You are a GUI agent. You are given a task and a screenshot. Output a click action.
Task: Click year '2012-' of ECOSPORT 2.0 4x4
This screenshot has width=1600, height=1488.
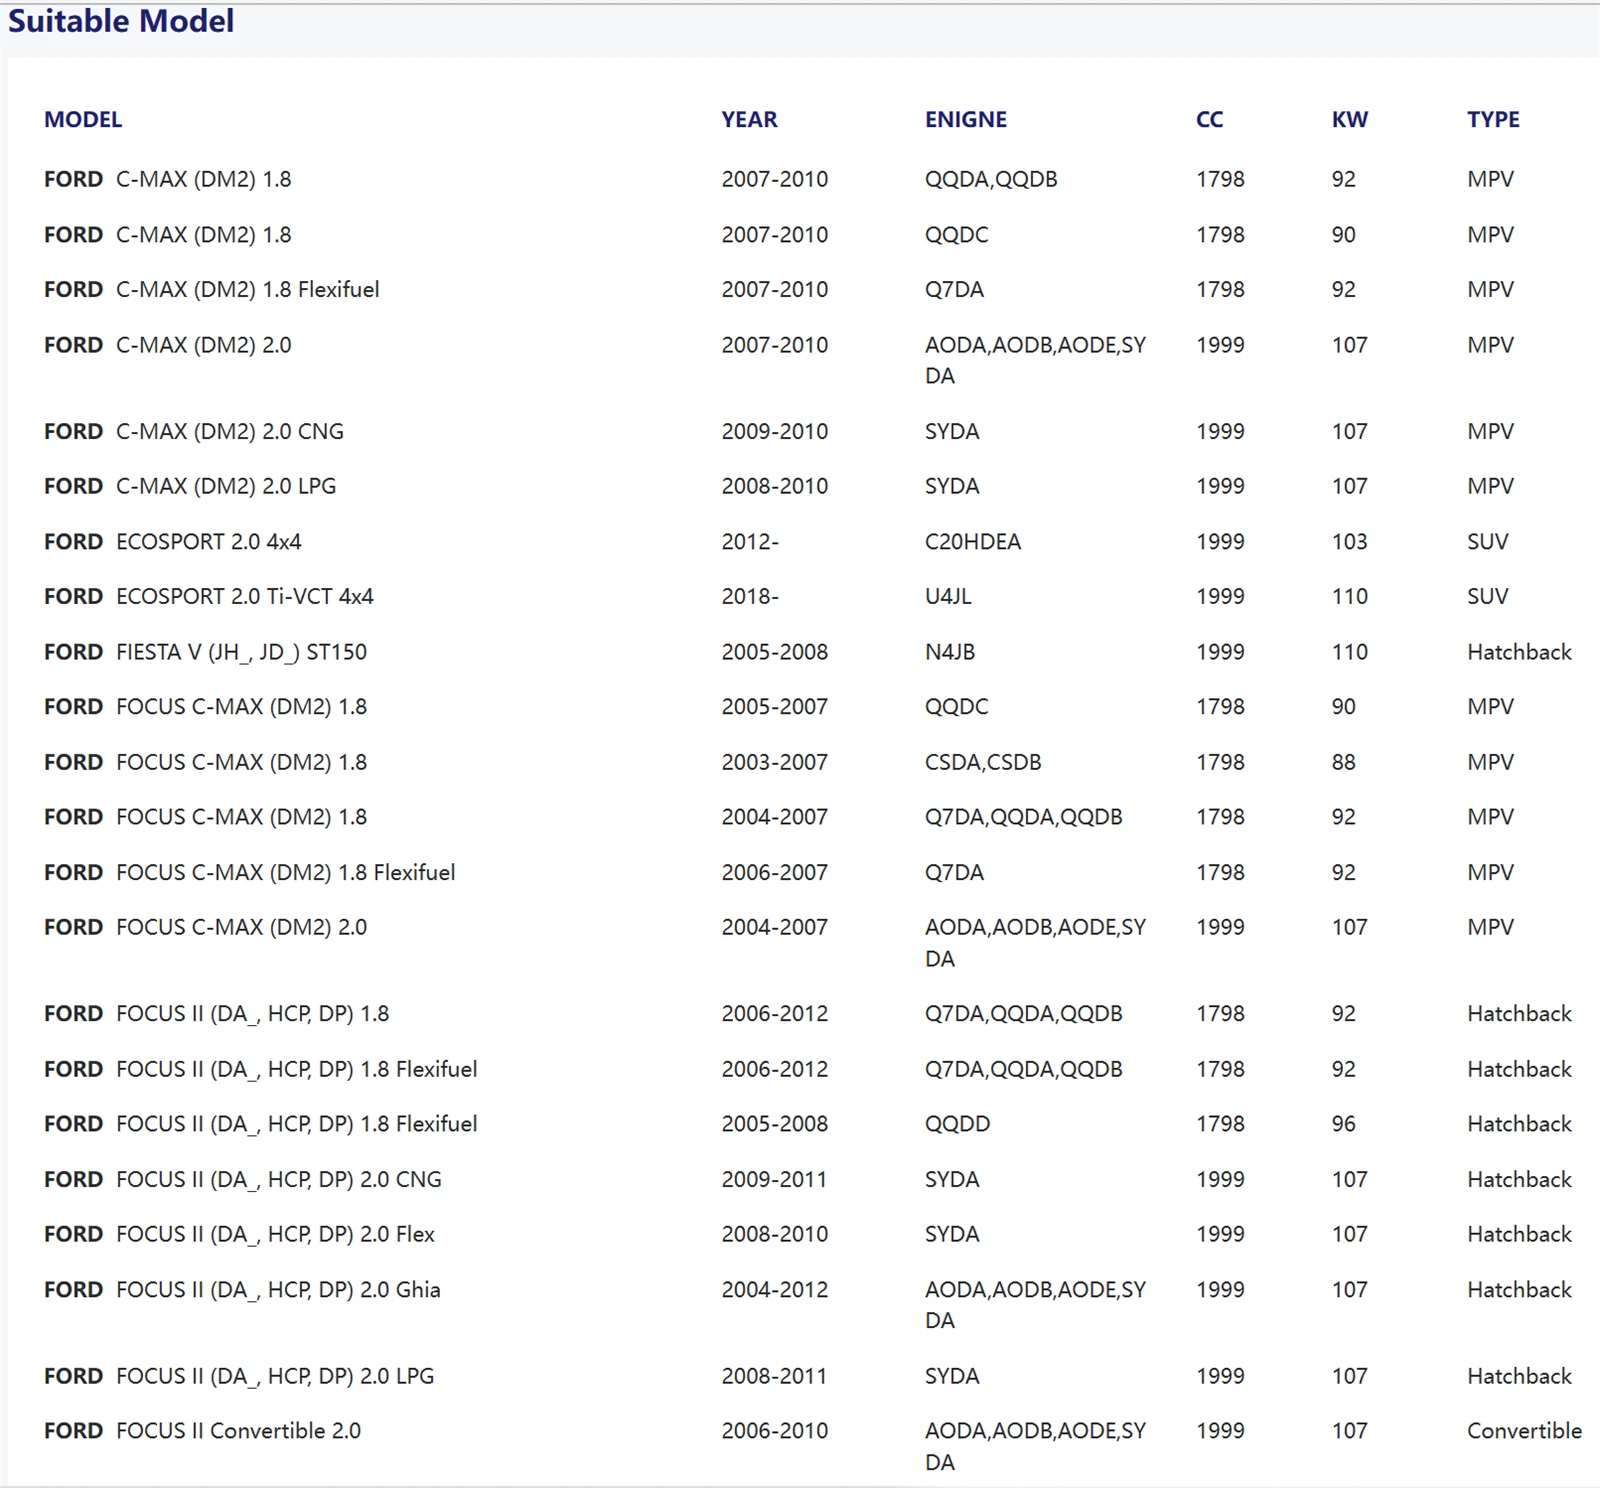pos(750,542)
